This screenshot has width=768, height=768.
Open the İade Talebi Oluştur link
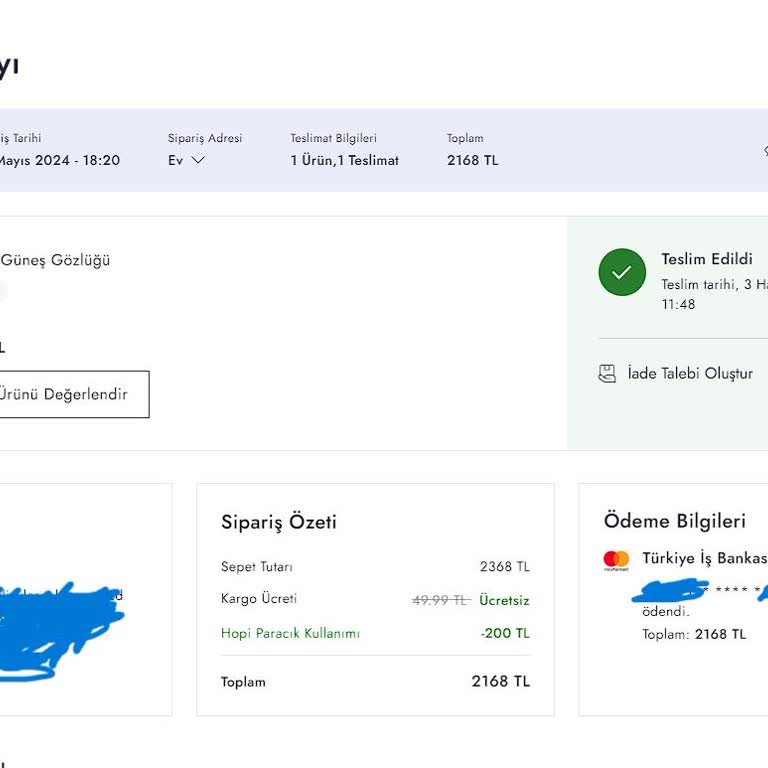(690, 374)
